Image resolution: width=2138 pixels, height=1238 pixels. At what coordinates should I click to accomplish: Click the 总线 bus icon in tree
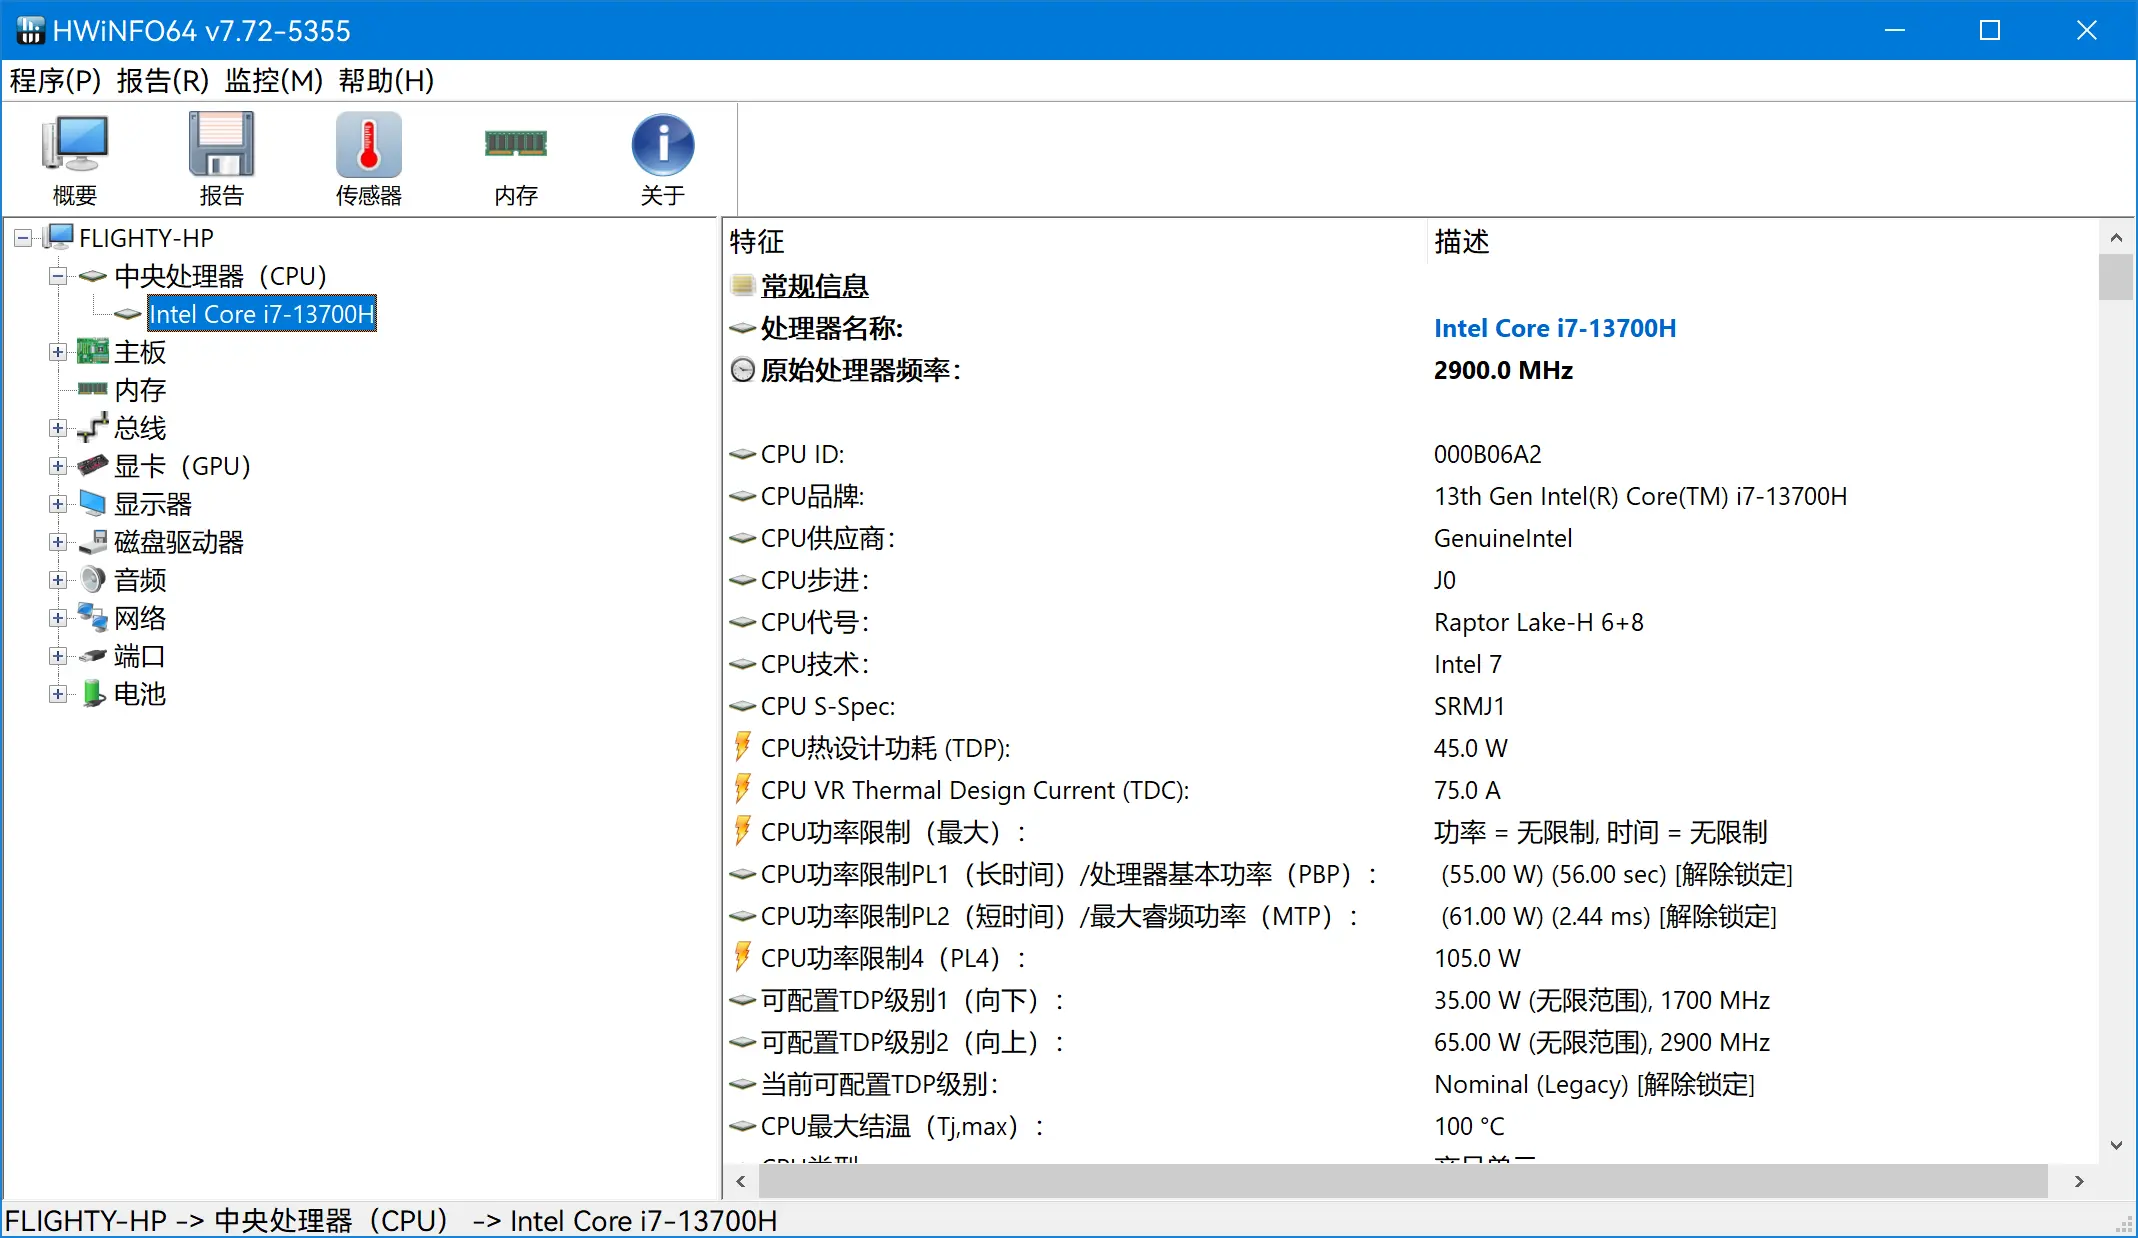coord(93,427)
